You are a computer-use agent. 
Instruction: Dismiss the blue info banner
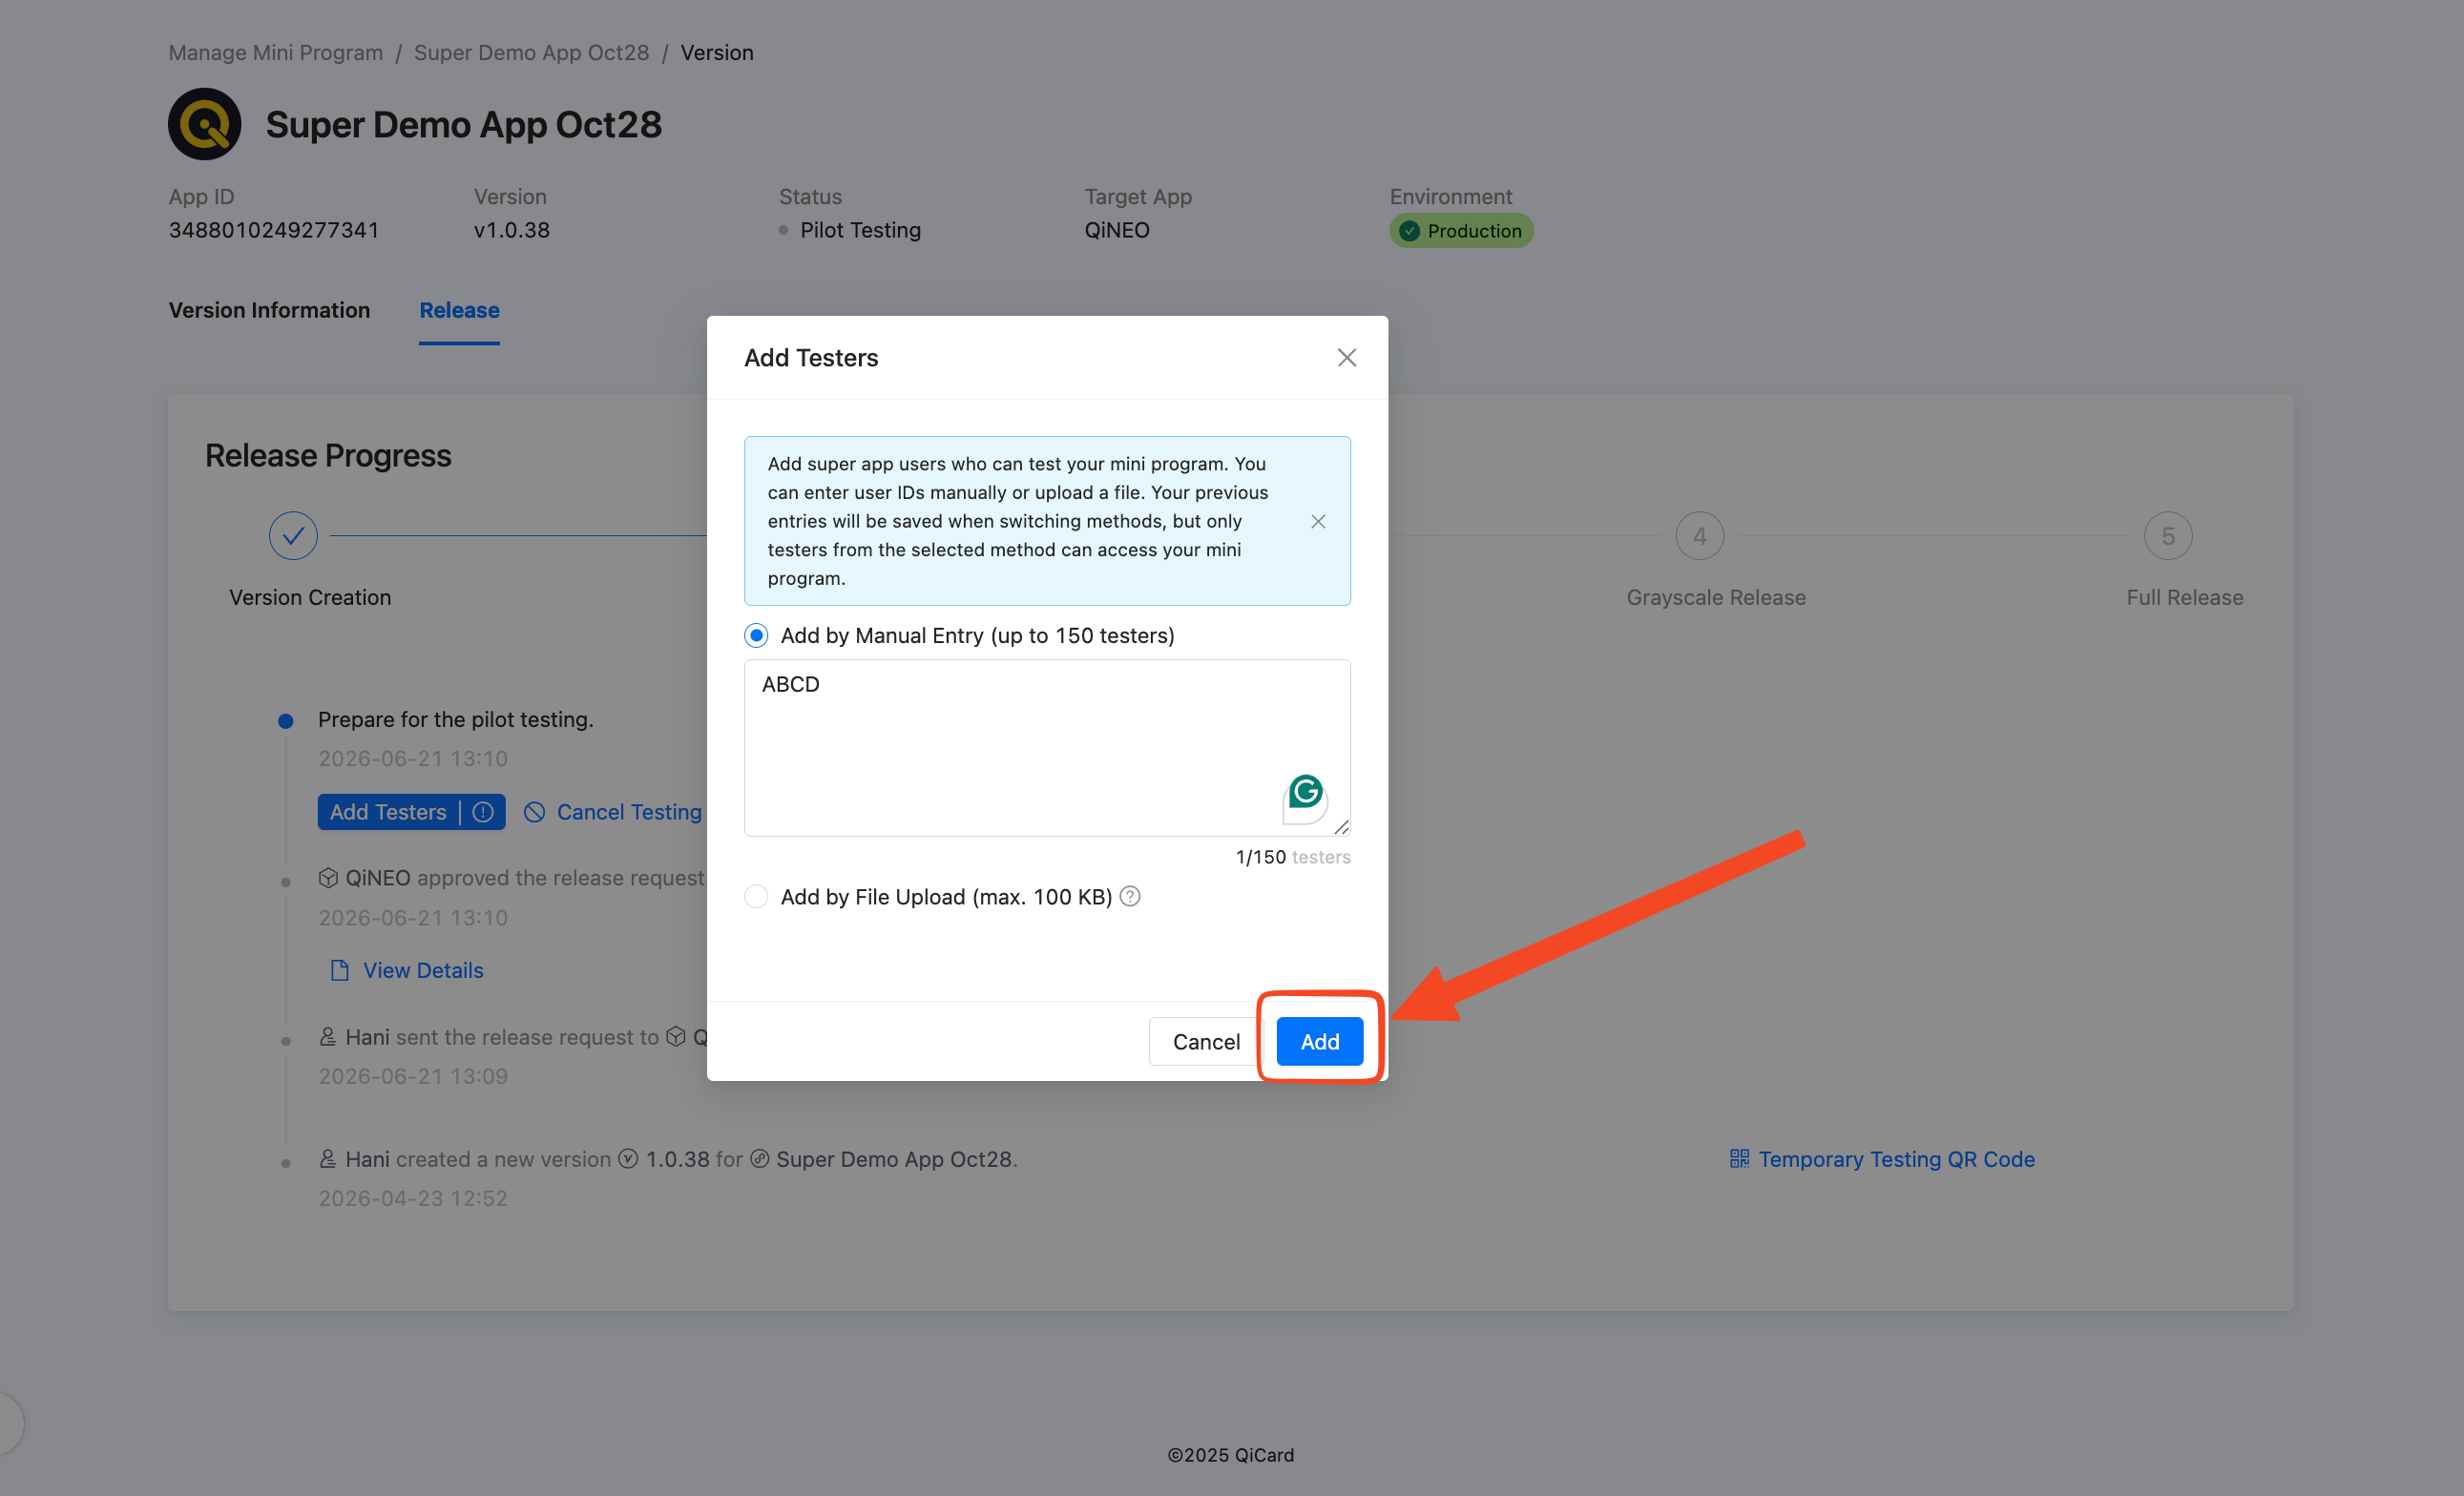(x=1318, y=521)
